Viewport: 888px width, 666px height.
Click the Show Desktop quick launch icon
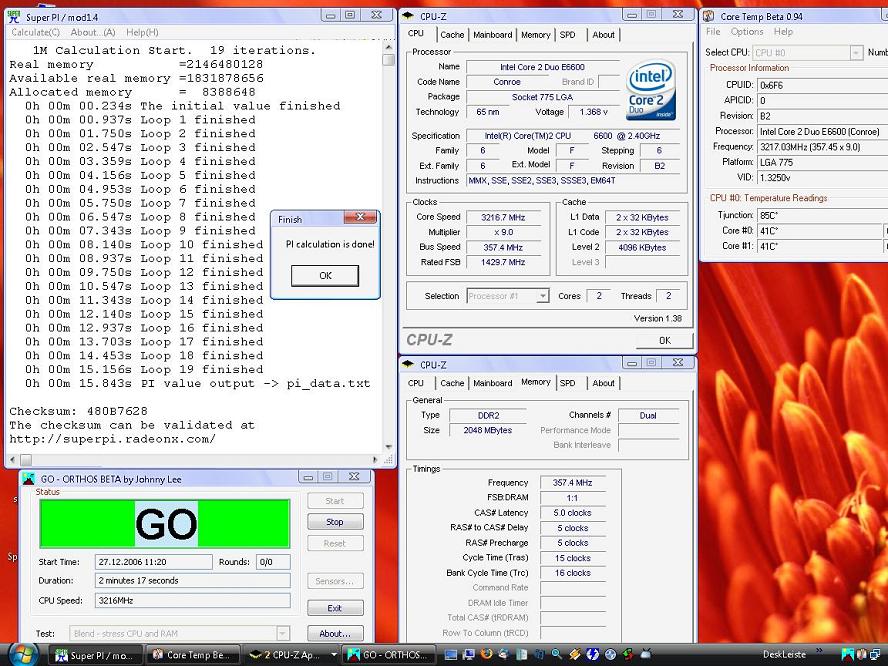pos(451,655)
